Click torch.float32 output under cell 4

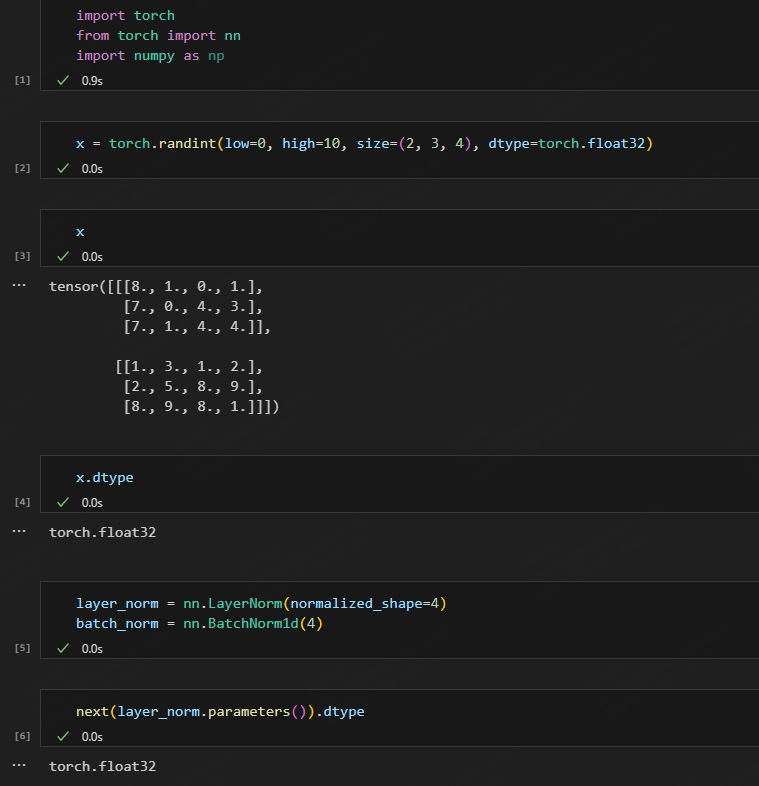[102, 532]
